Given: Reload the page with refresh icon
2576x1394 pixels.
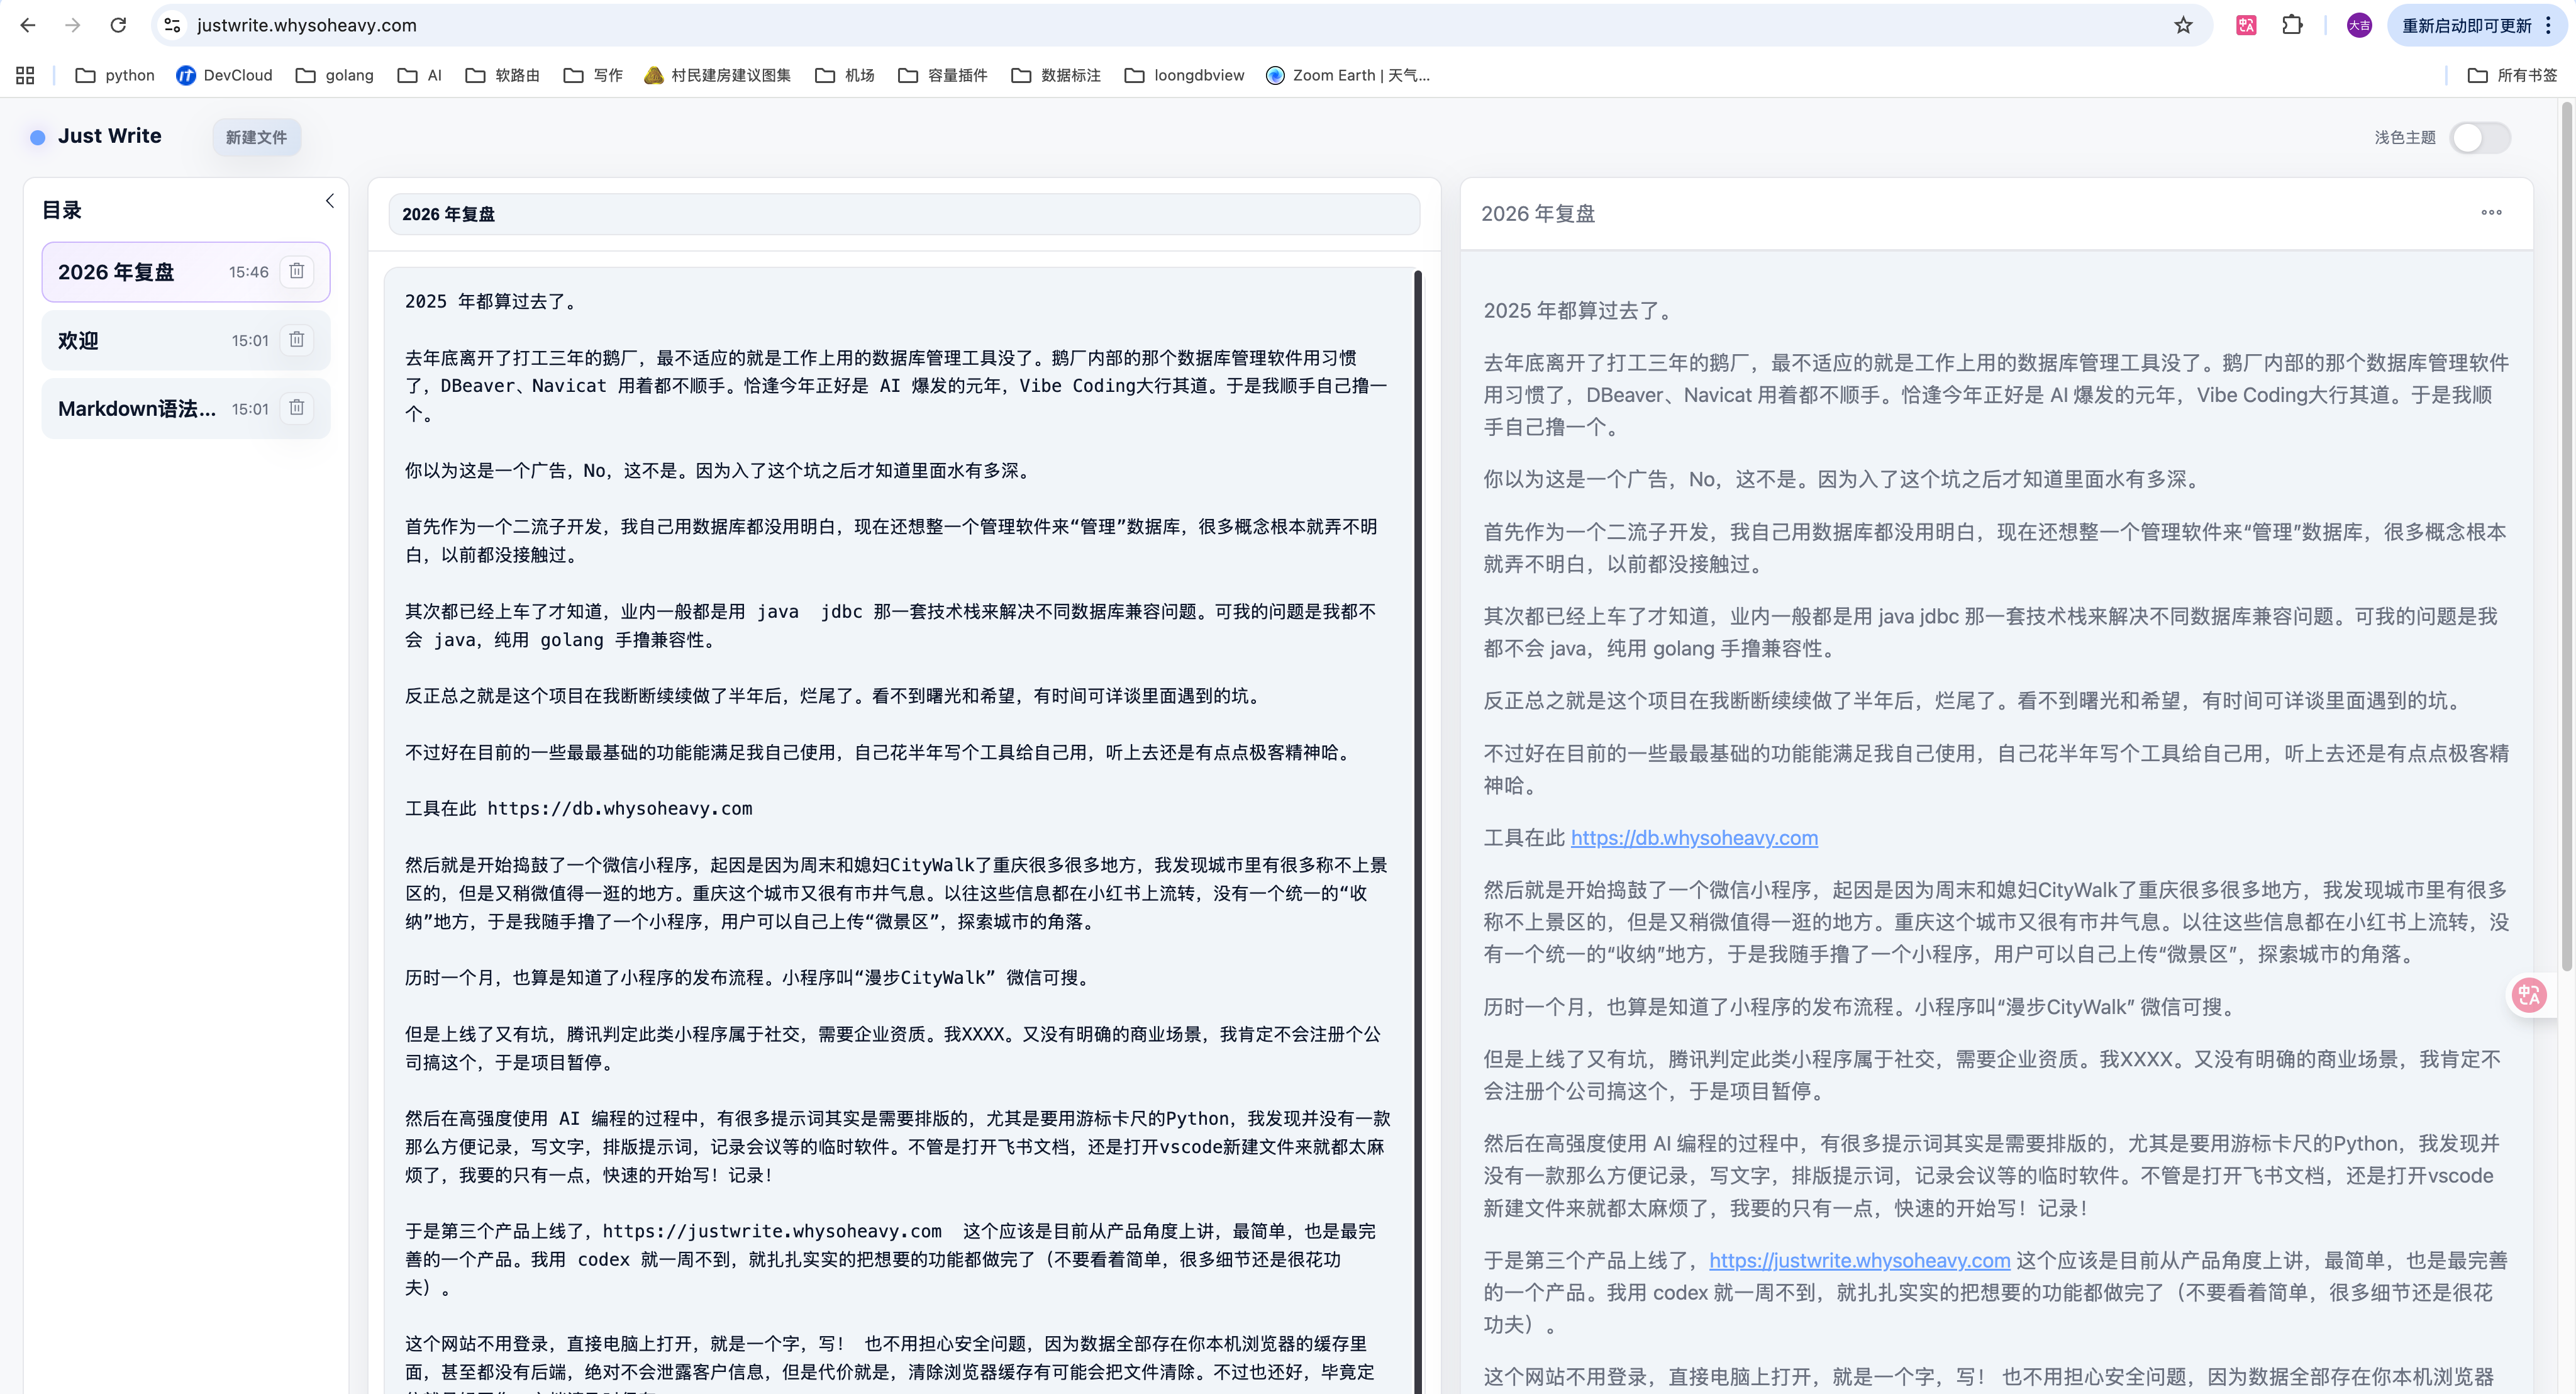Looking at the screenshot, I should 118,25.
